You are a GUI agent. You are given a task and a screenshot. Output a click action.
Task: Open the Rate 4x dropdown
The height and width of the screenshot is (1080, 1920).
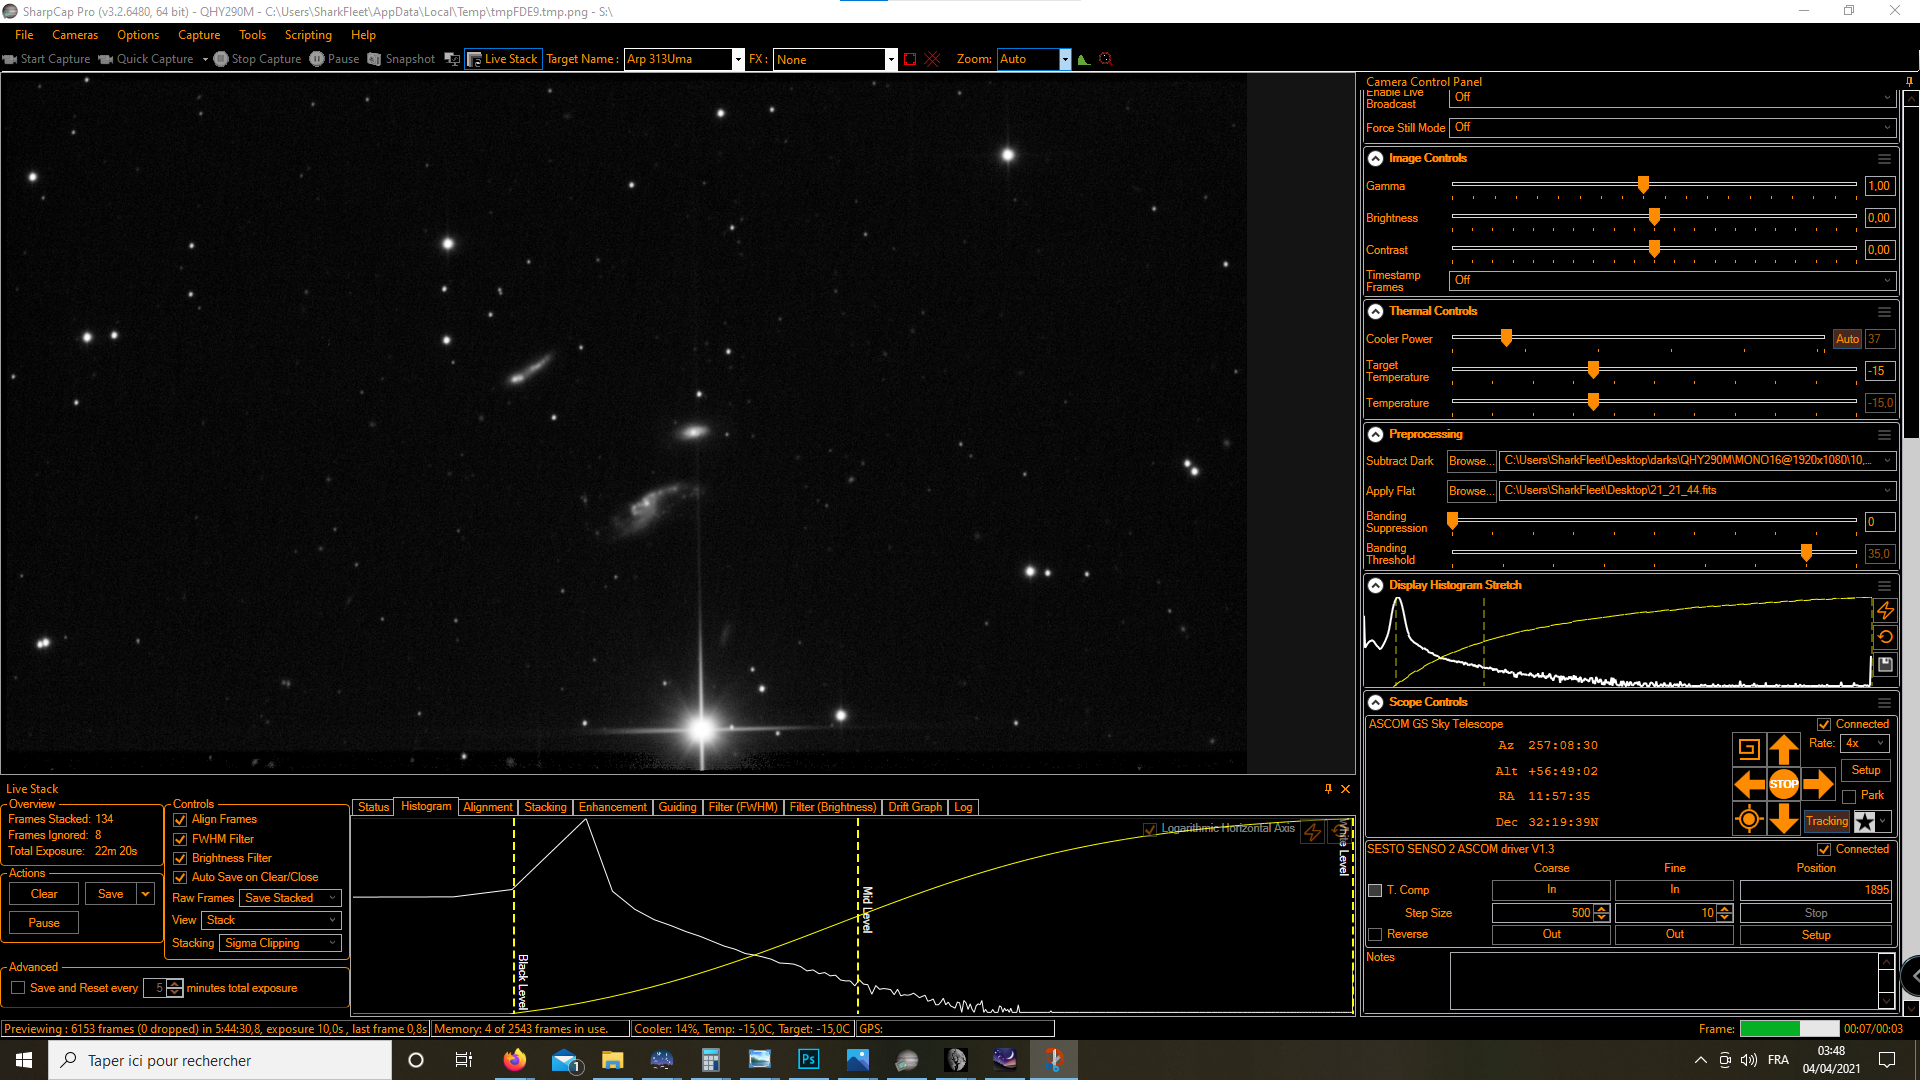[x=1866, y=743]
